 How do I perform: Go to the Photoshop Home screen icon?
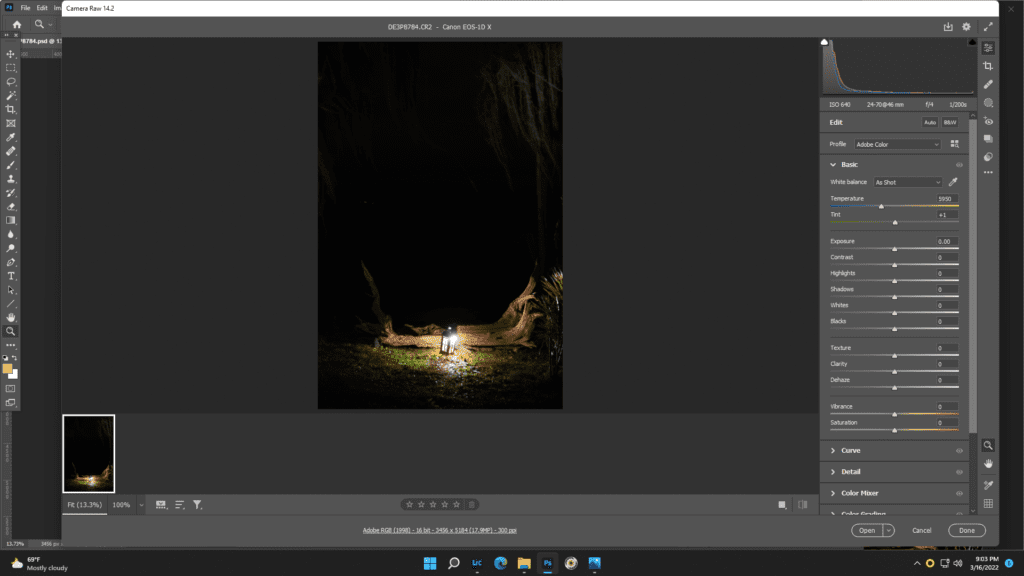click(x=17, y=25)
